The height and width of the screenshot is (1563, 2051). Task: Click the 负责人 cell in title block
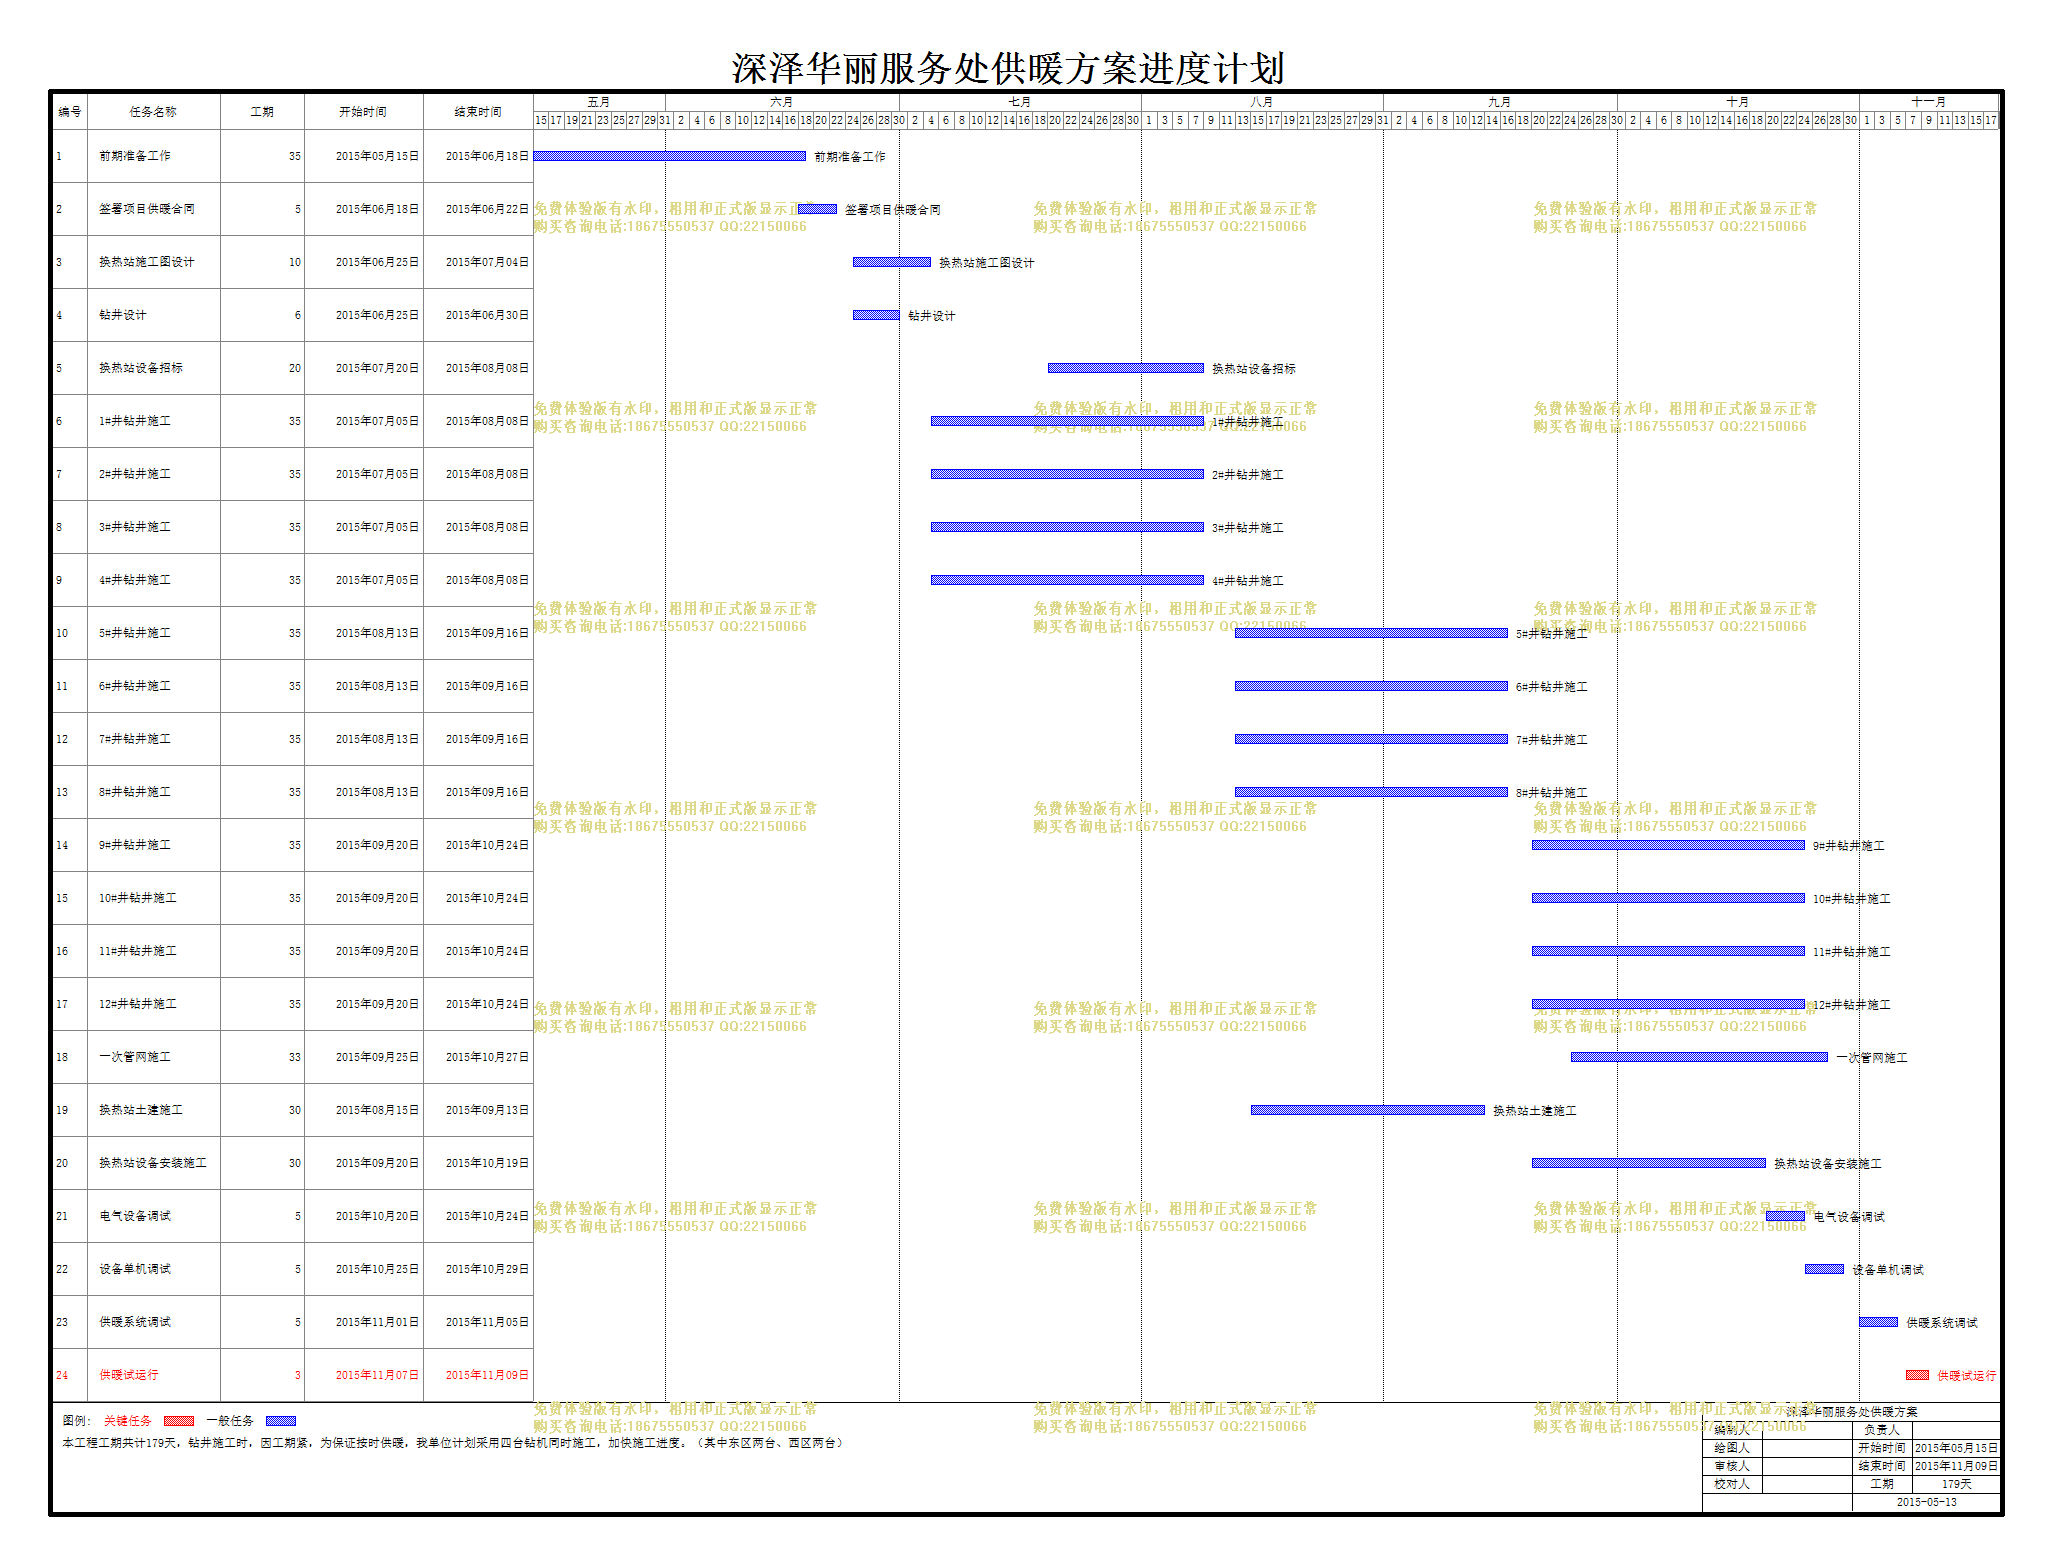tap(1882, 1430)
